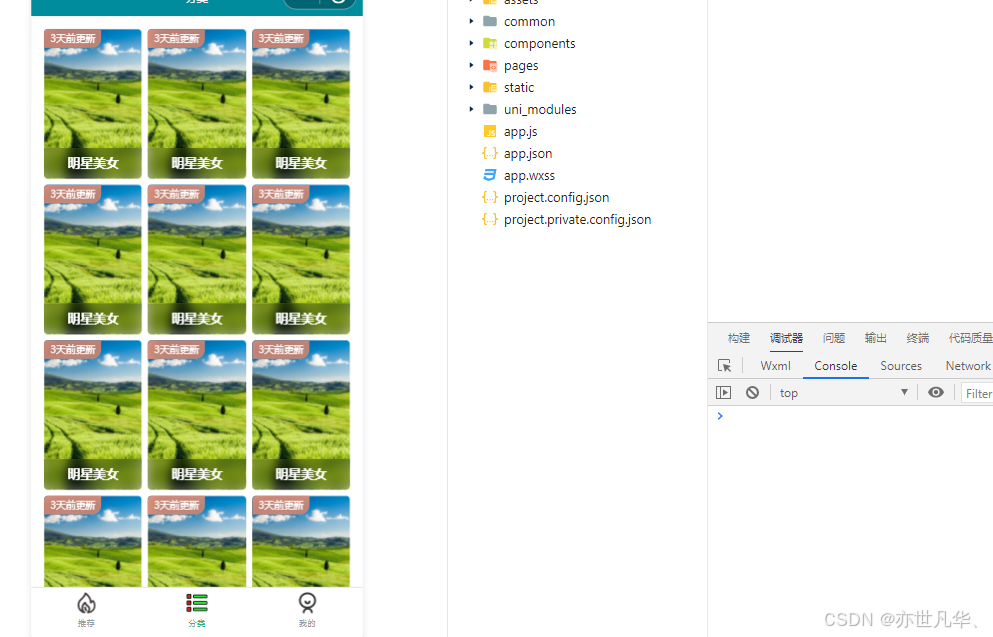Open the top context dropdown

tap(844, 393)
